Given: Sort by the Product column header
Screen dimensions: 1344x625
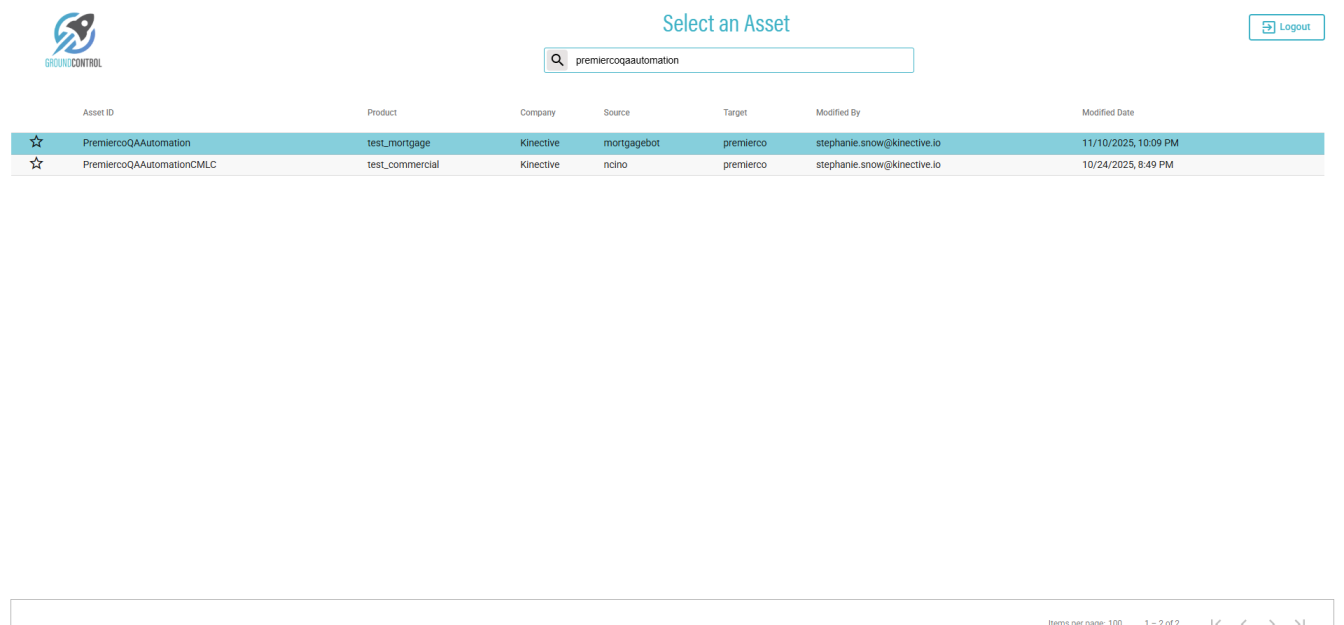Looking at the screenshot, I should tap(382, 113).
